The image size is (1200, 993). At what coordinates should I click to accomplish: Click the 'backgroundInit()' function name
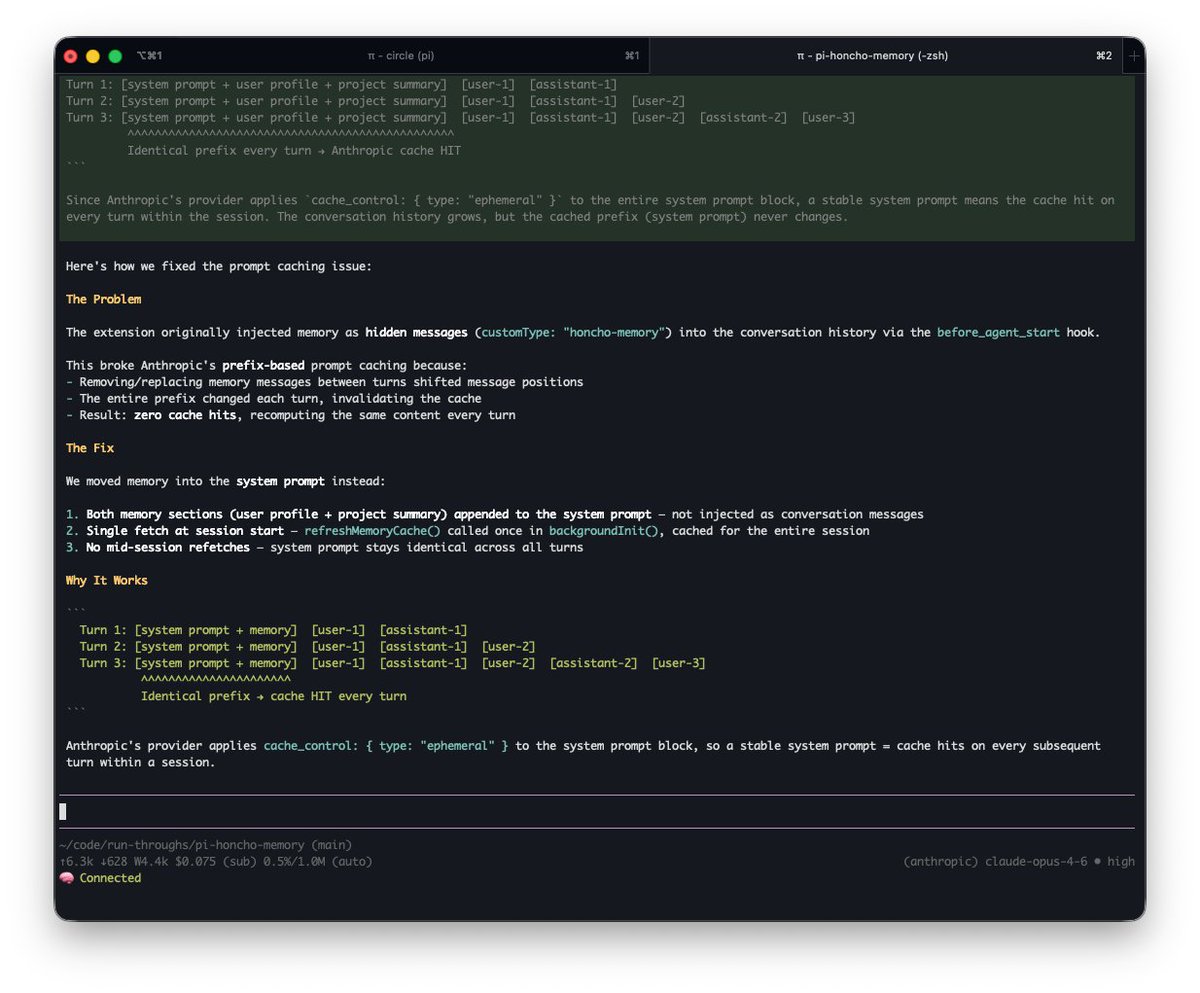tap(603, 530)
